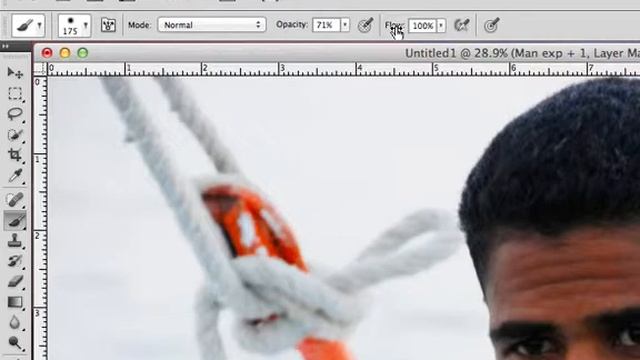The image size is (640, 360).
Task: Select the Dodge tool
Action: [15, 342]
